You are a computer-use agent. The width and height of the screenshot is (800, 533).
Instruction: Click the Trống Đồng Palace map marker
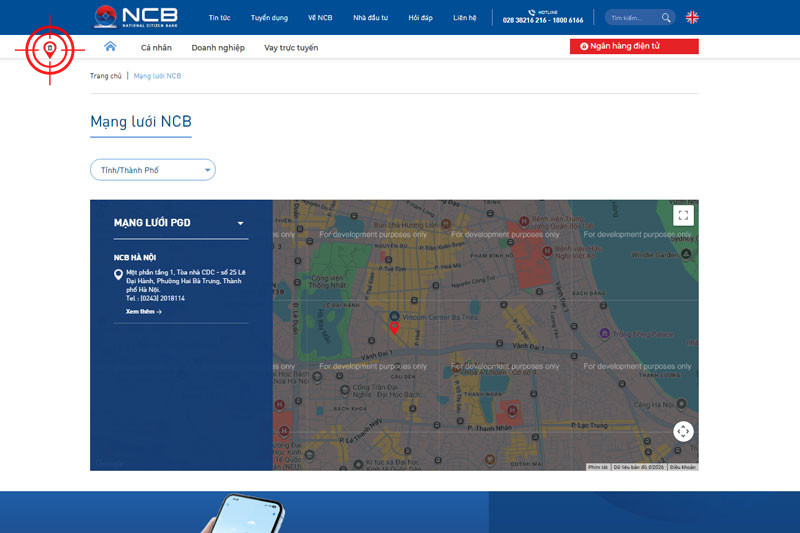tap(605, 334)
